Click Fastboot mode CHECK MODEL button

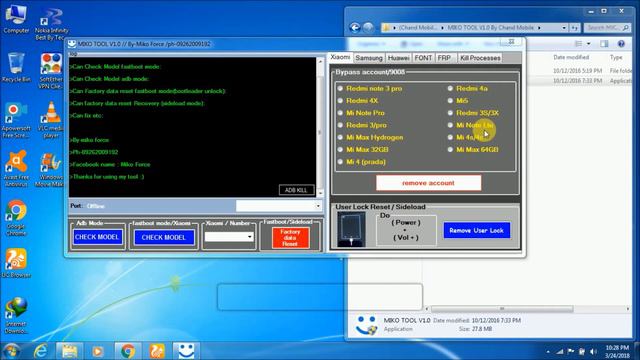(x=164, y=238)
